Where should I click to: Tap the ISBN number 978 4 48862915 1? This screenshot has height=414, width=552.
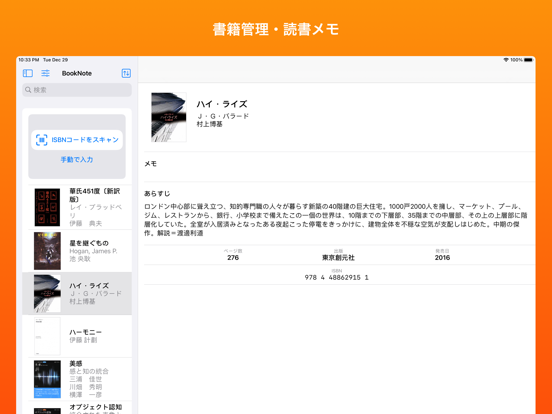[x=337, y=277]
